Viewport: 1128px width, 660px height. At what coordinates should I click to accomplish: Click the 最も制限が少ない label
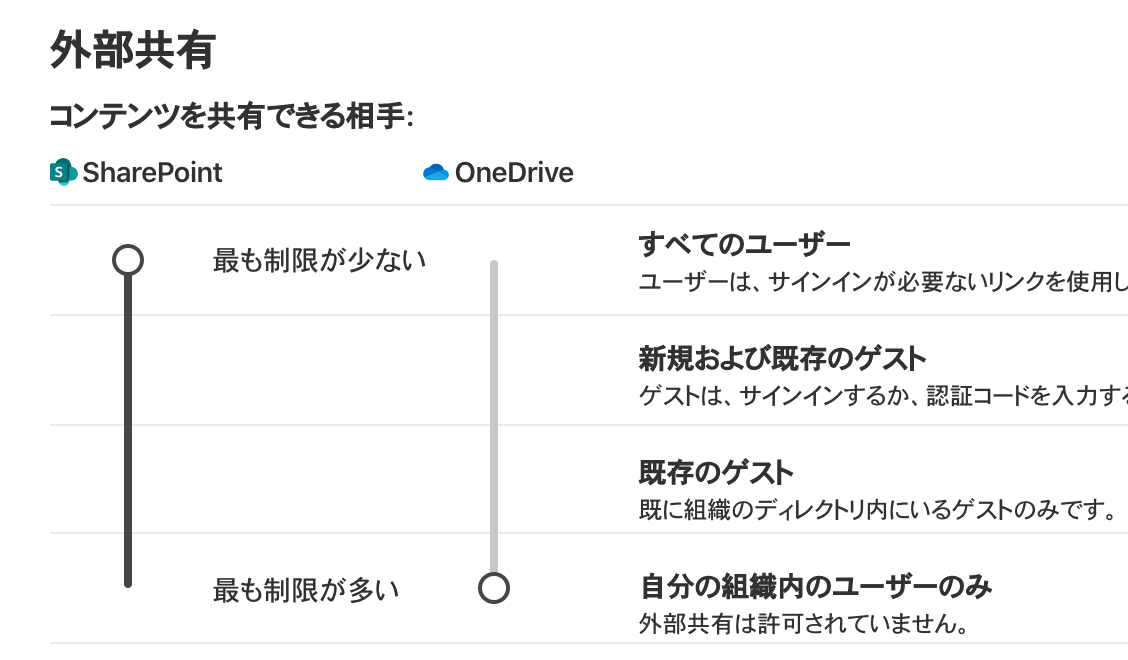click(x=319, y=261)
